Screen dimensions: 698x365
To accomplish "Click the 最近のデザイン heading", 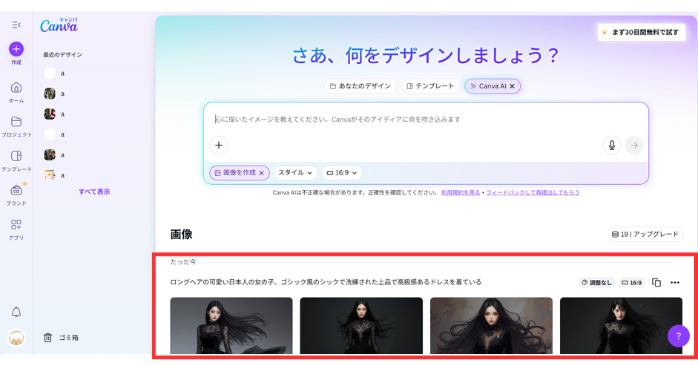I will [63, 55].
